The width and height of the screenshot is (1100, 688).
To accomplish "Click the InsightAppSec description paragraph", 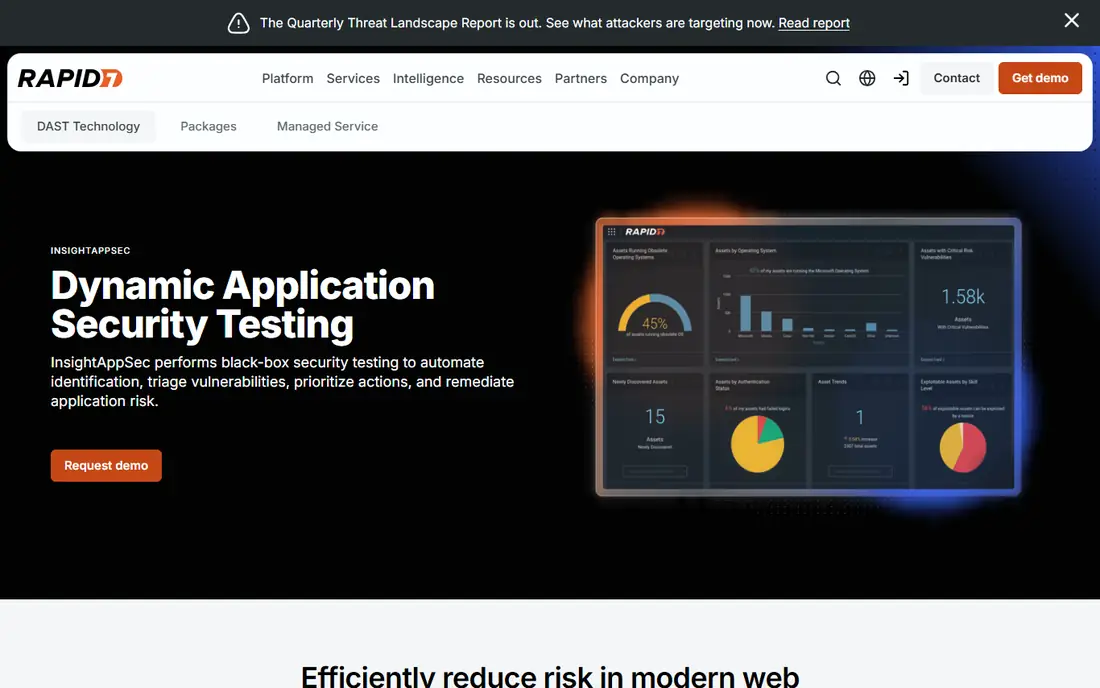I will 282,382.
